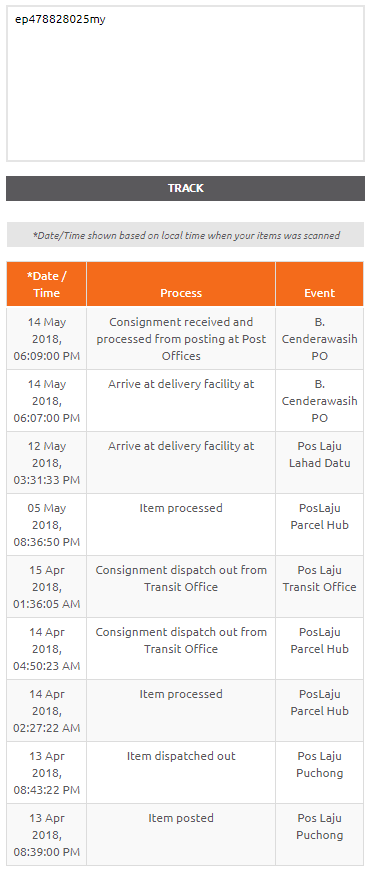Focus the tracking number text area
This screenshot has width=376, height=882.
185,84
